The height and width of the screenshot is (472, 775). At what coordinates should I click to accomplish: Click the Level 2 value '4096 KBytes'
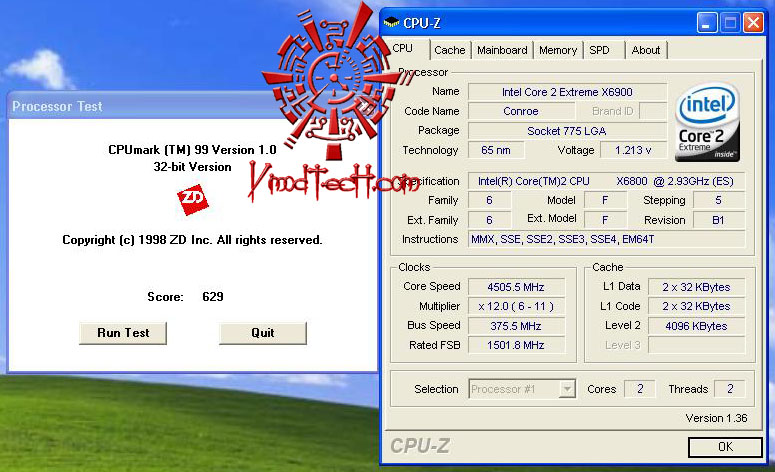696,326
